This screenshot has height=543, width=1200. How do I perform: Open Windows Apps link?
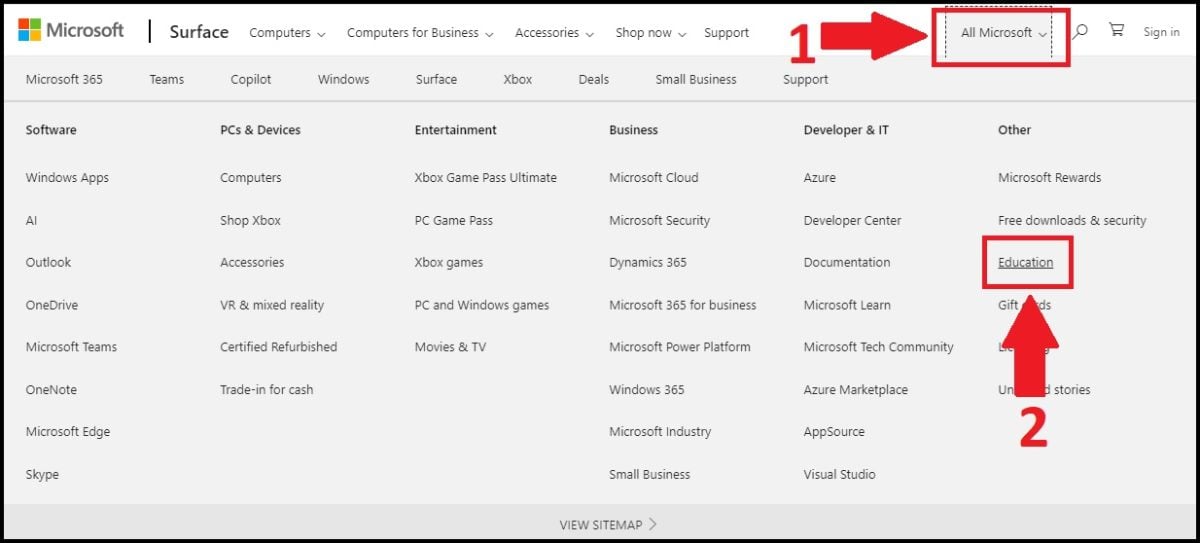tap(67, 178)
